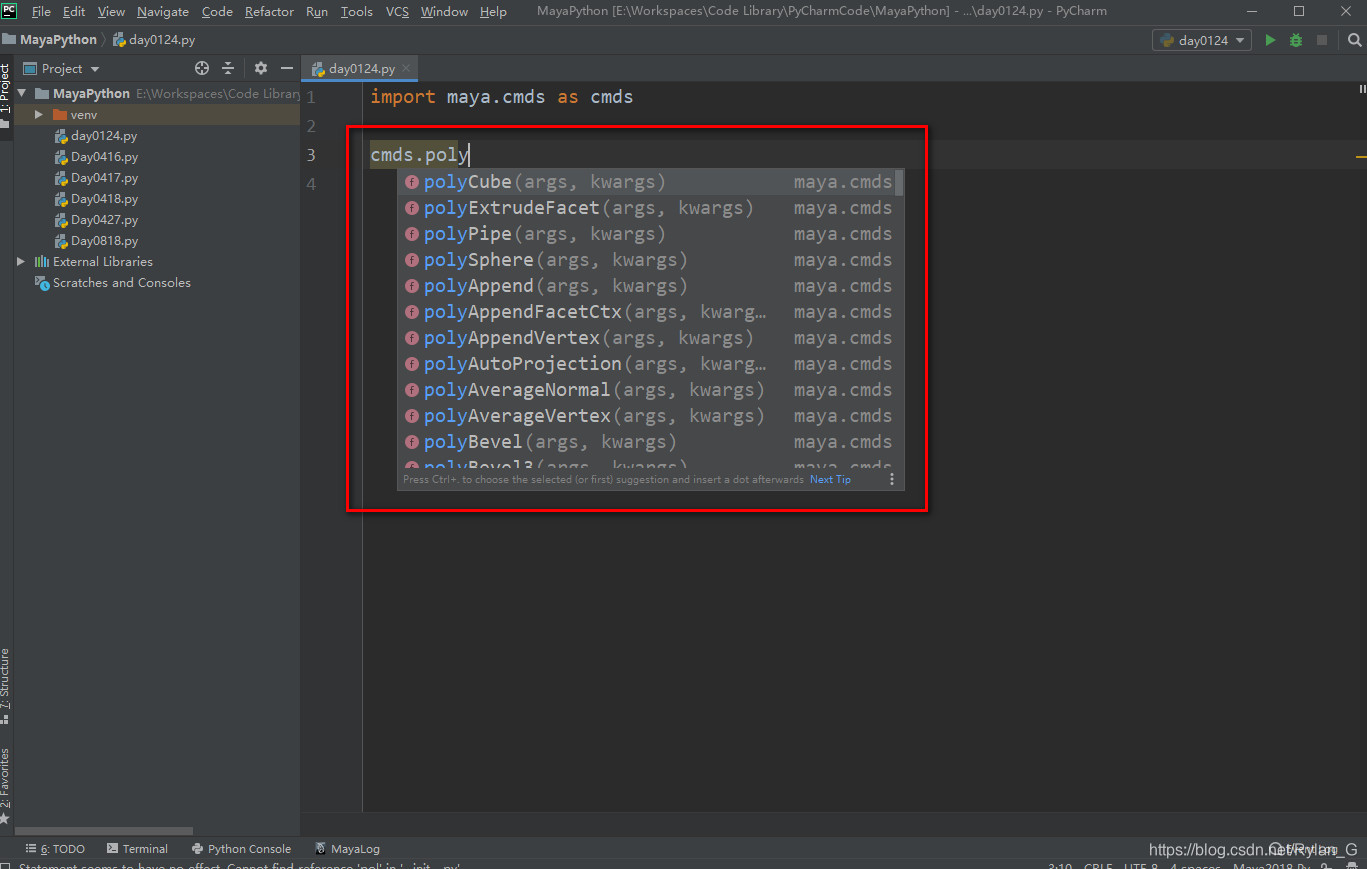1367x869 pixels.
Task: Choose polyAppendVertex completion suggestion
Action: point(648,338)
